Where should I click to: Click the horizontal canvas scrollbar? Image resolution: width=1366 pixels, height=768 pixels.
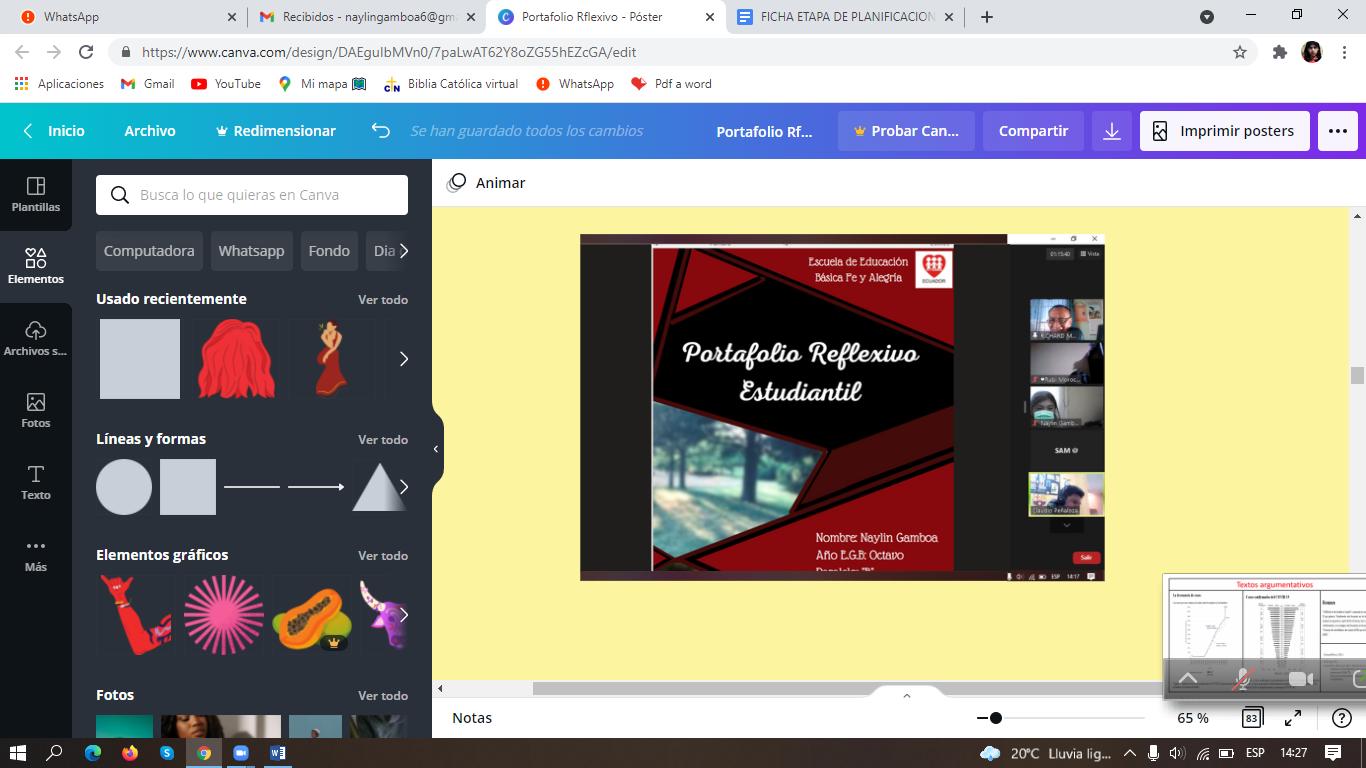tap(847, 688)
